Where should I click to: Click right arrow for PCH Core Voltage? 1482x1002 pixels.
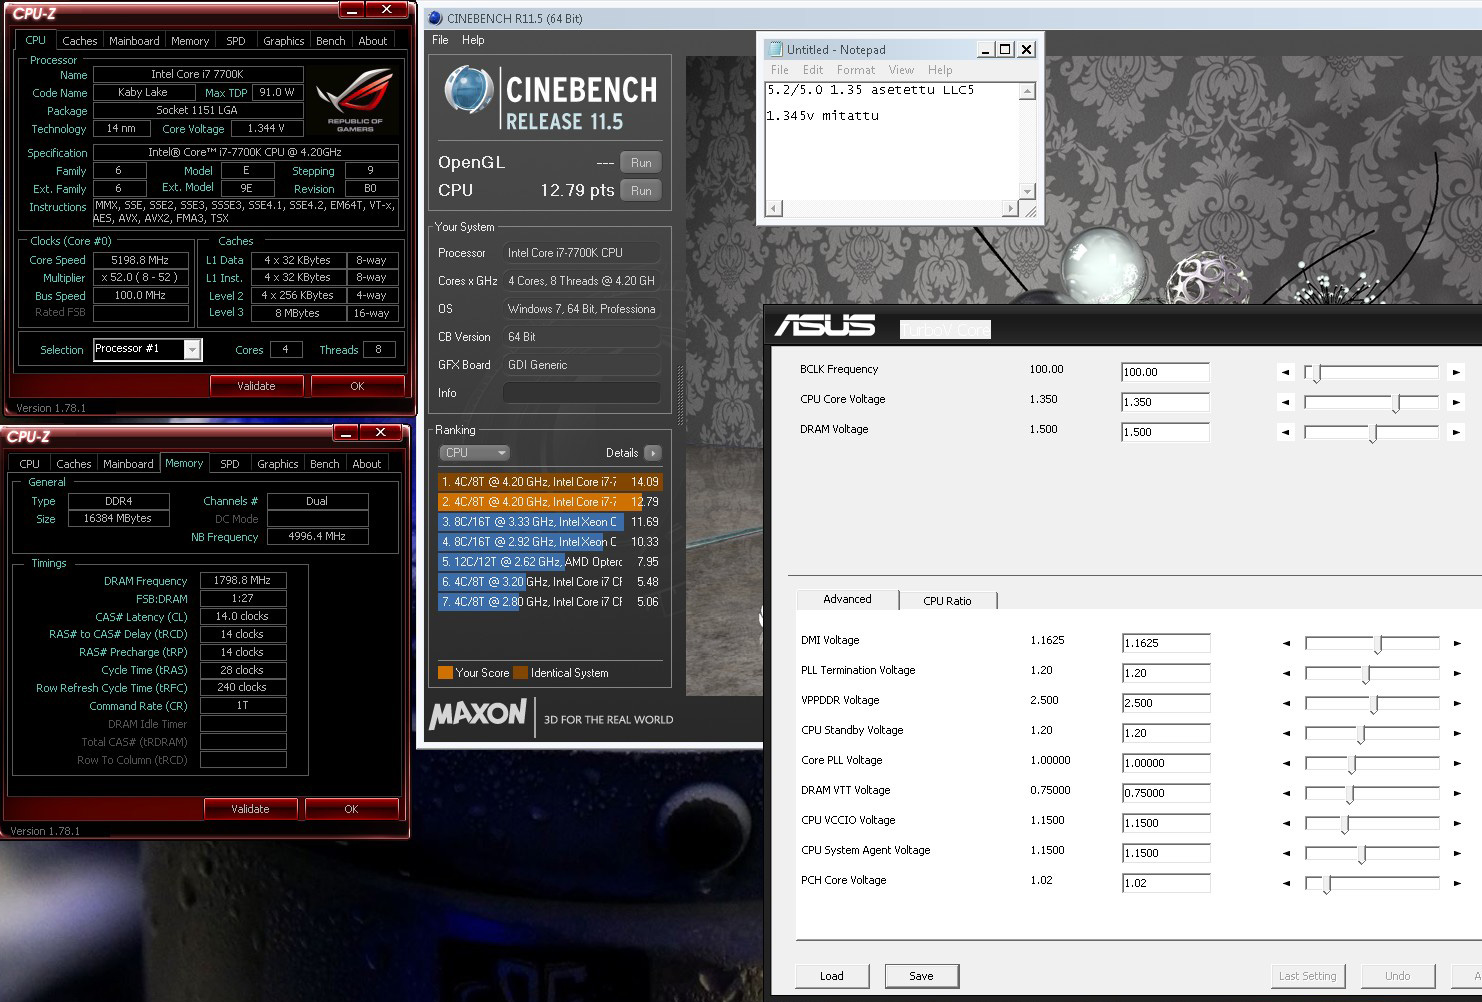(1457, 884)
